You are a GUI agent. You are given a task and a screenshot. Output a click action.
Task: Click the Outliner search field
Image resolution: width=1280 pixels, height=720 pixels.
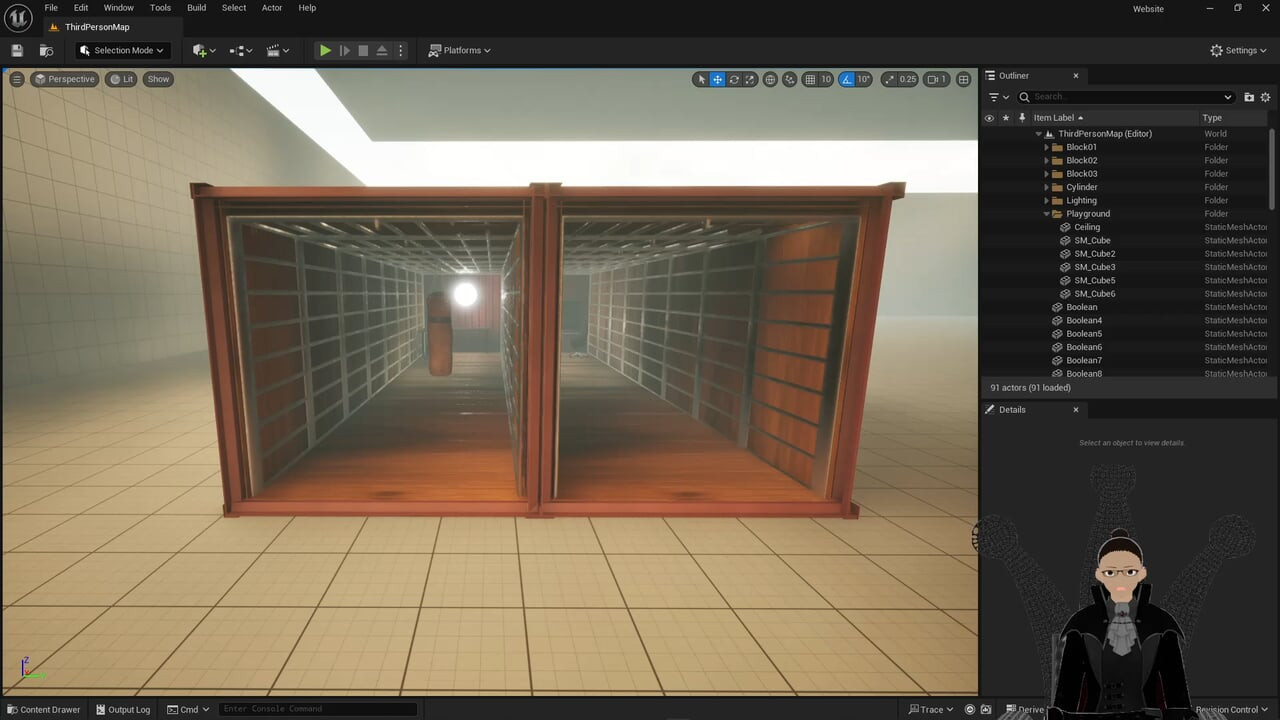[x=1126, y=97]
